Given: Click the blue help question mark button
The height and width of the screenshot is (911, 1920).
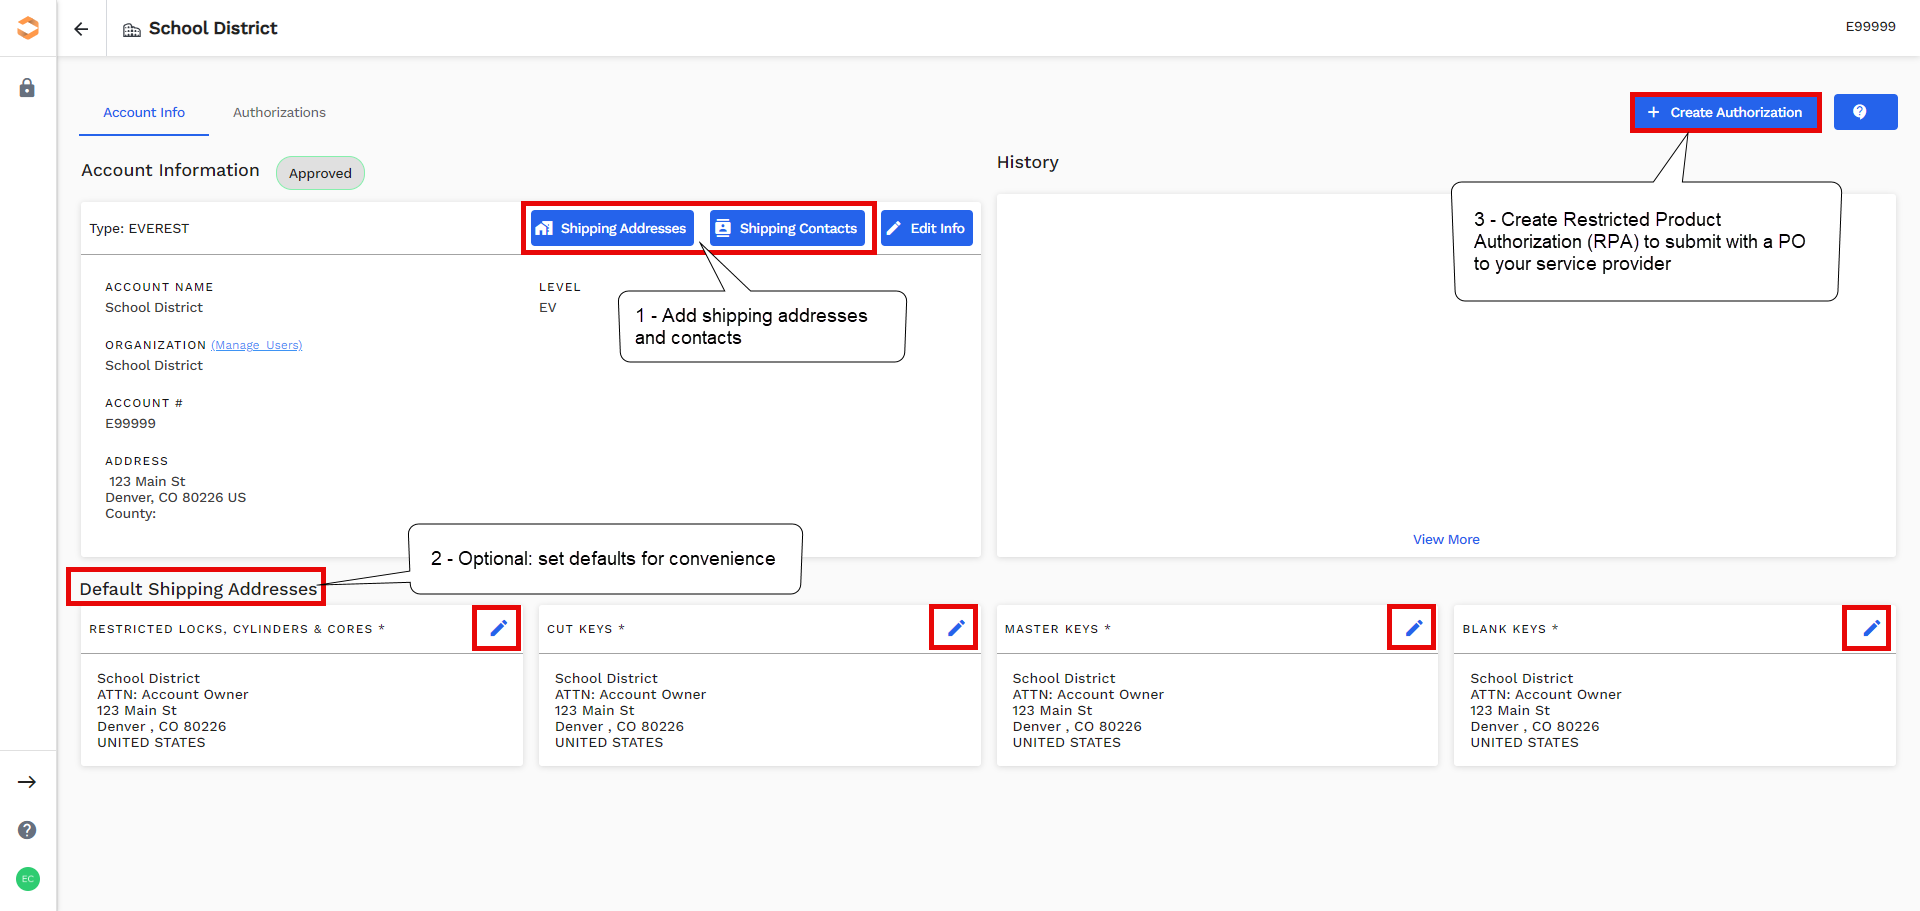Looking at the screenshot, I should coord(1864,112).
